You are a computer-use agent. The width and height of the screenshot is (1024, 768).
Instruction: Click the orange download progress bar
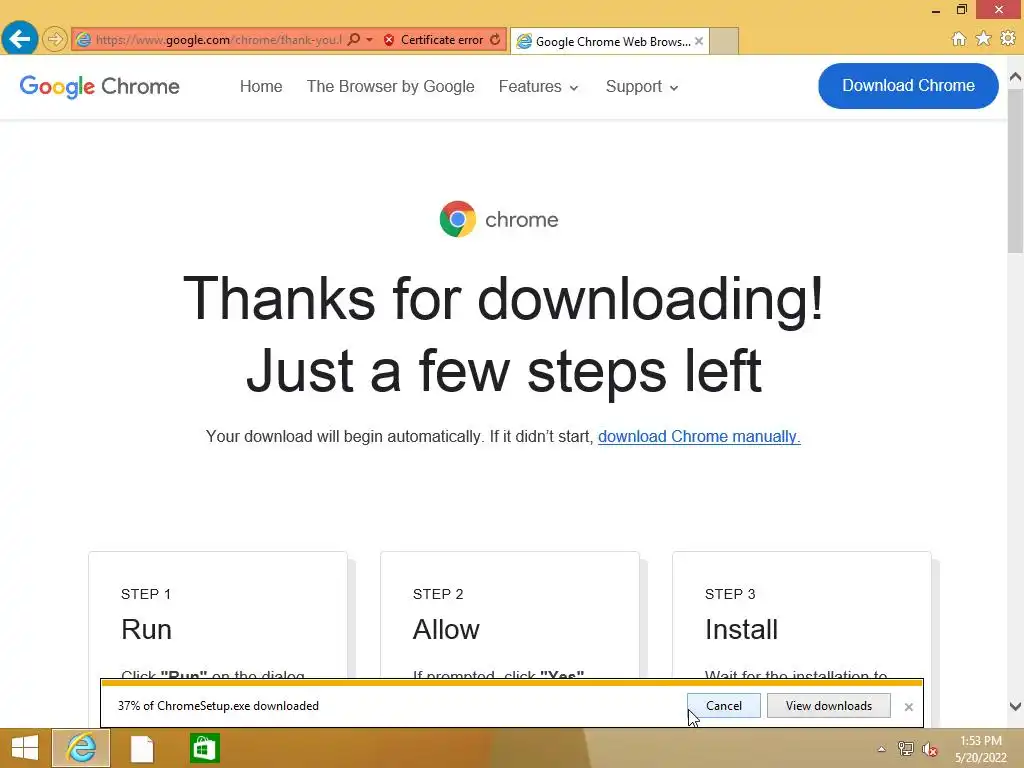click(512, 683)
